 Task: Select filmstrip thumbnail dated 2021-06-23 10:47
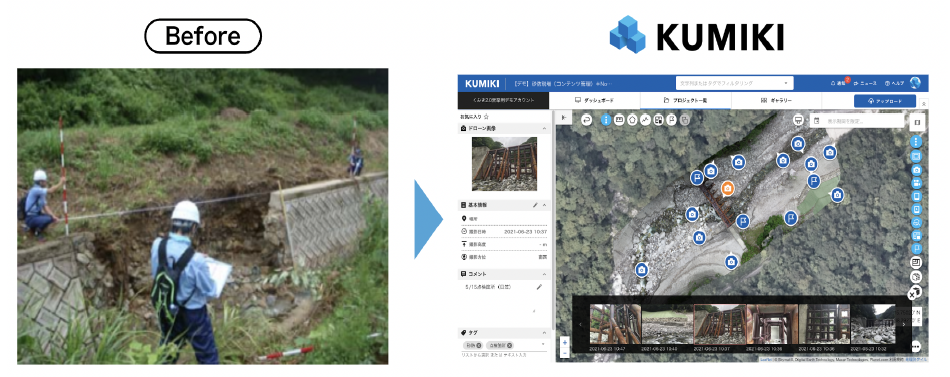click(x=615, y=324)
